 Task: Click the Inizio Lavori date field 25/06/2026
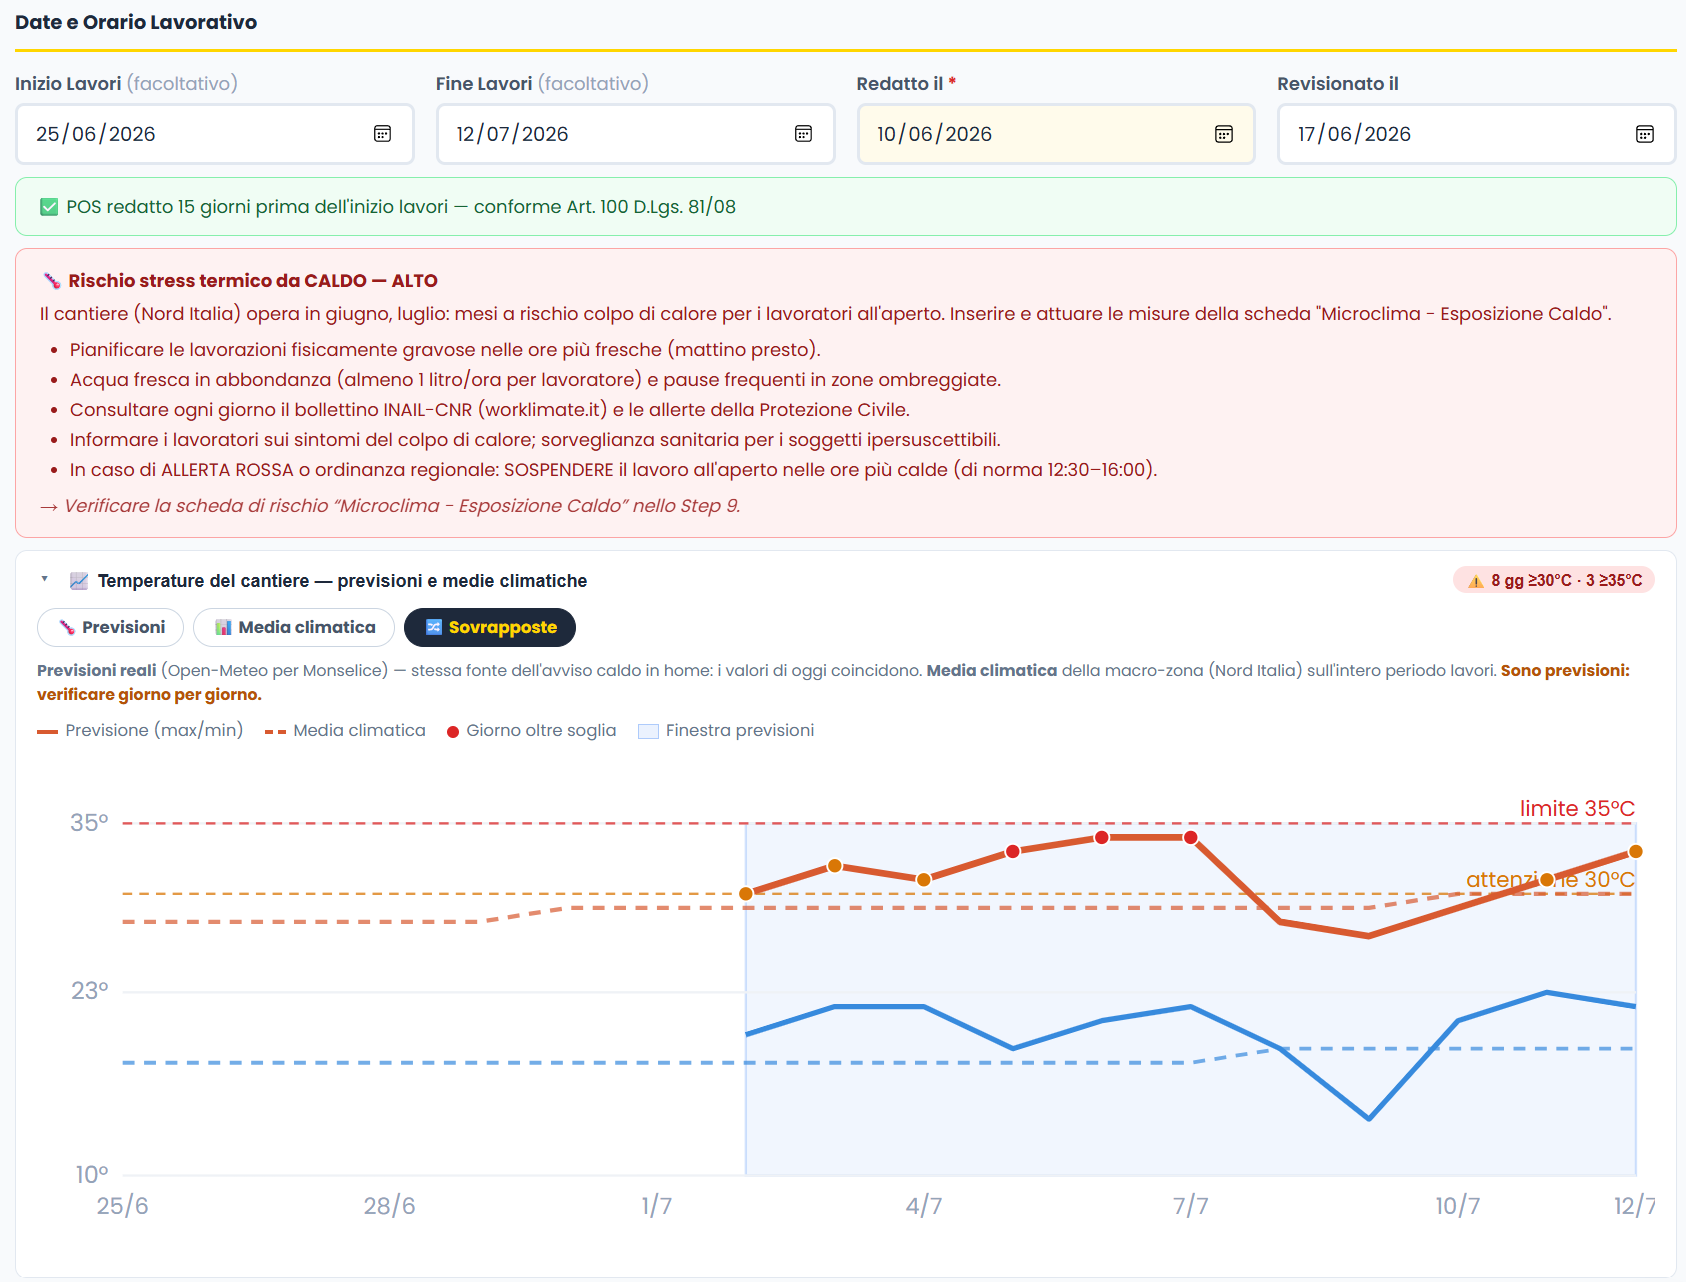pos(215,134)
